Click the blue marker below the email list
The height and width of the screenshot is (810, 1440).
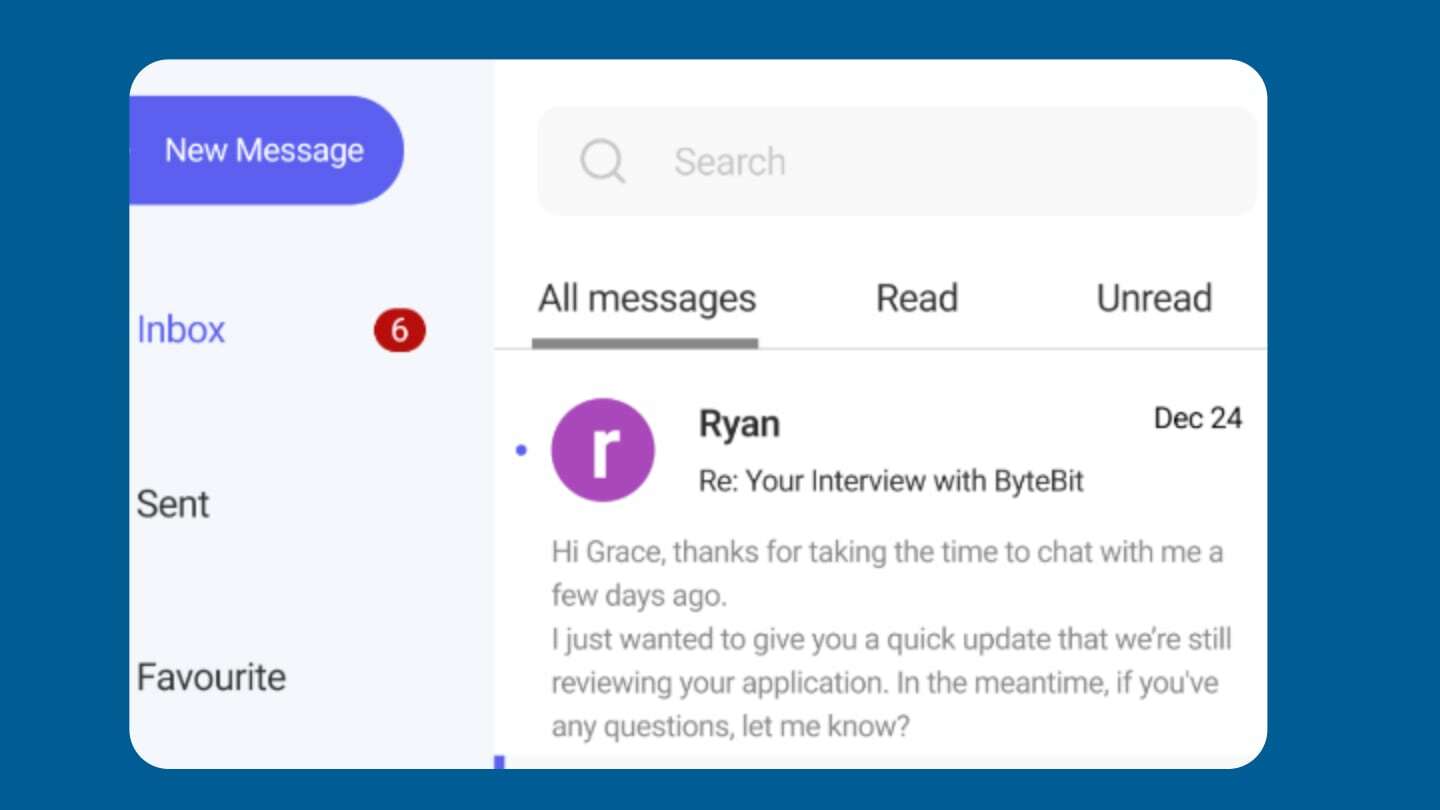[x=499, y=762]
